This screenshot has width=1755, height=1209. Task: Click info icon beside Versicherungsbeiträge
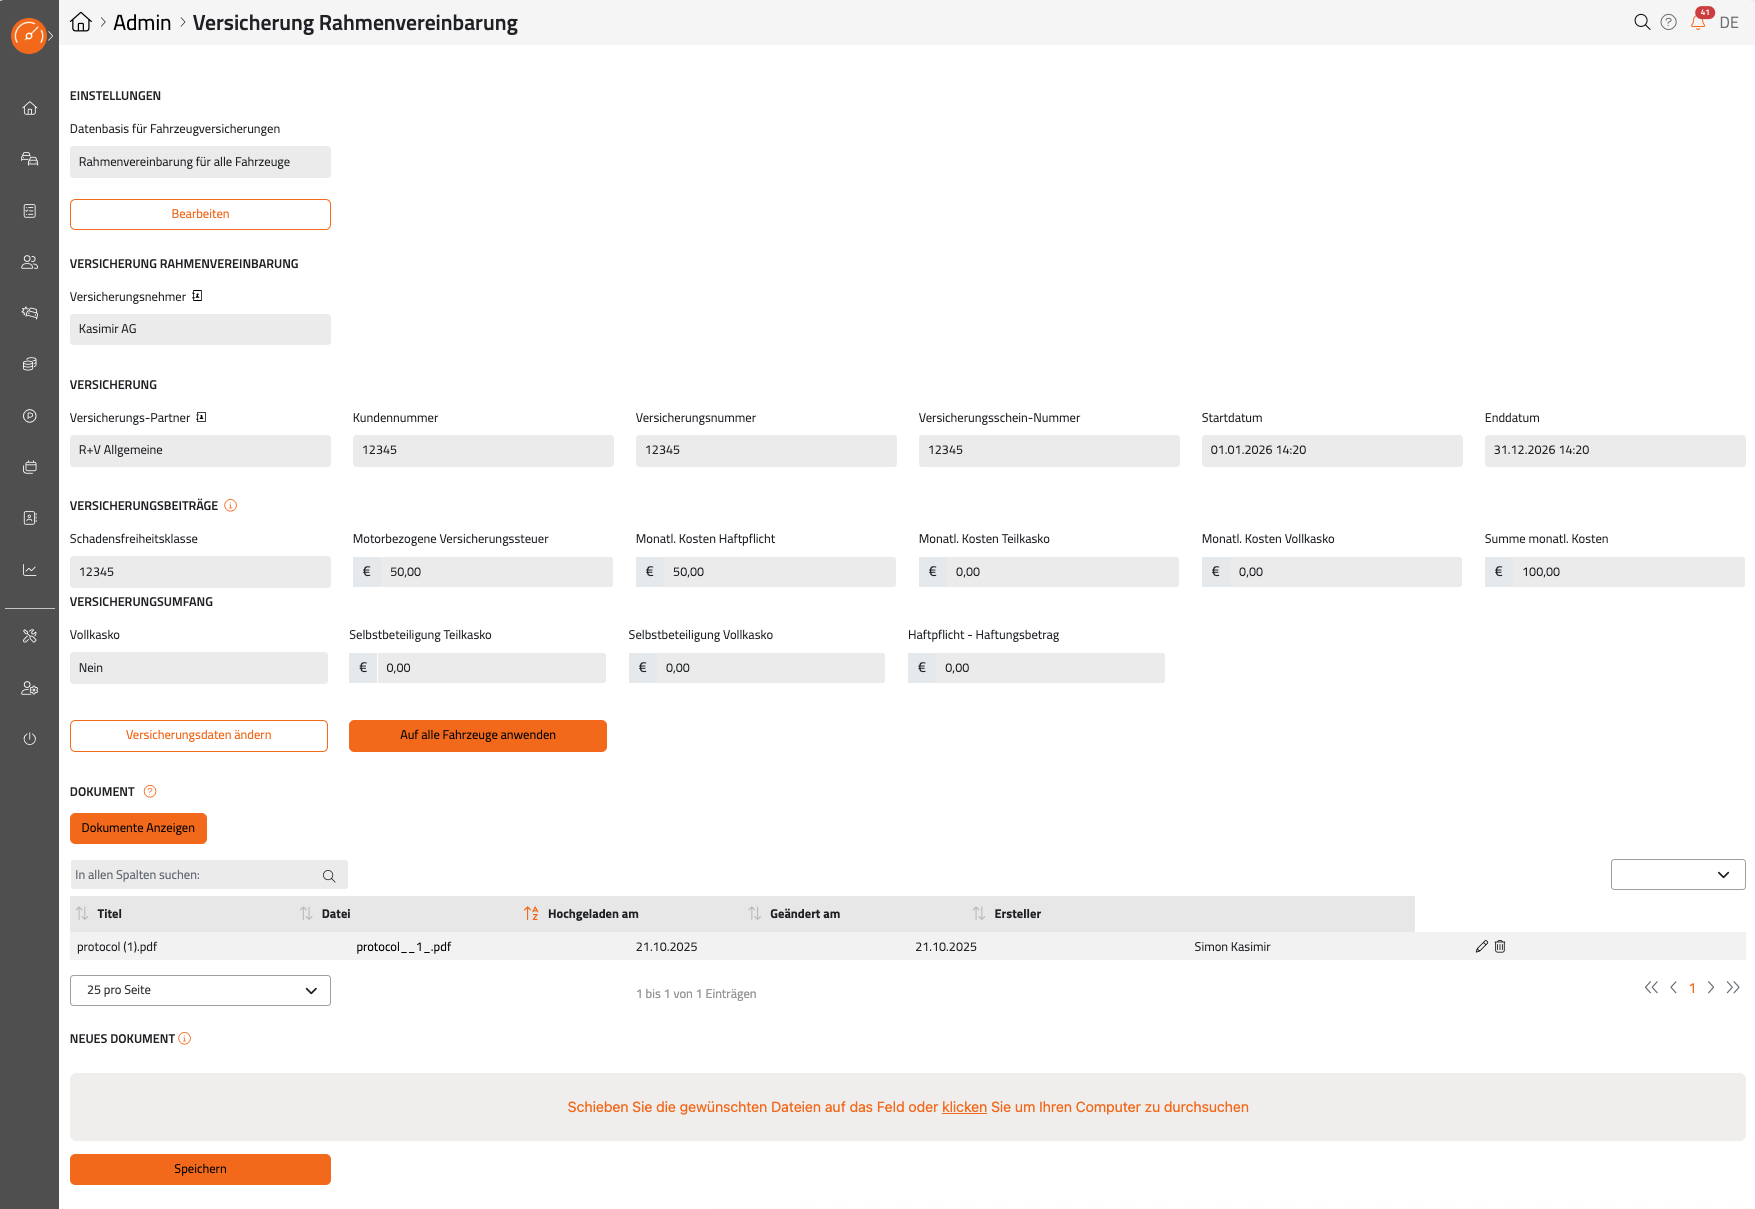pyautogui.click(x=231, y=506)
